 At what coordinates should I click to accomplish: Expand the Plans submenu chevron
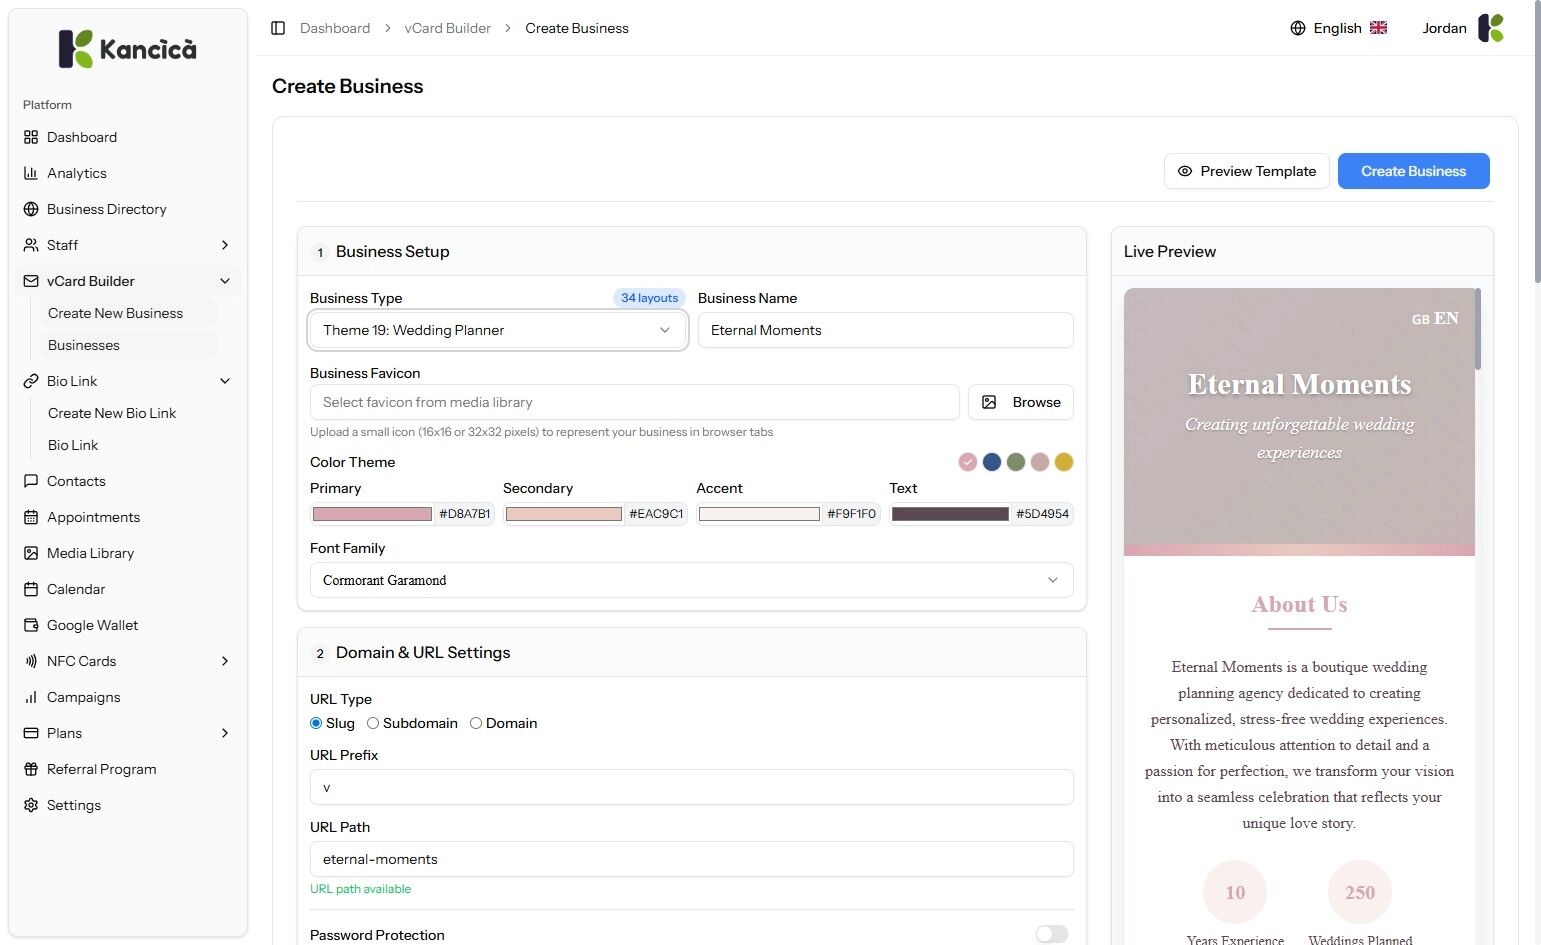225,733
